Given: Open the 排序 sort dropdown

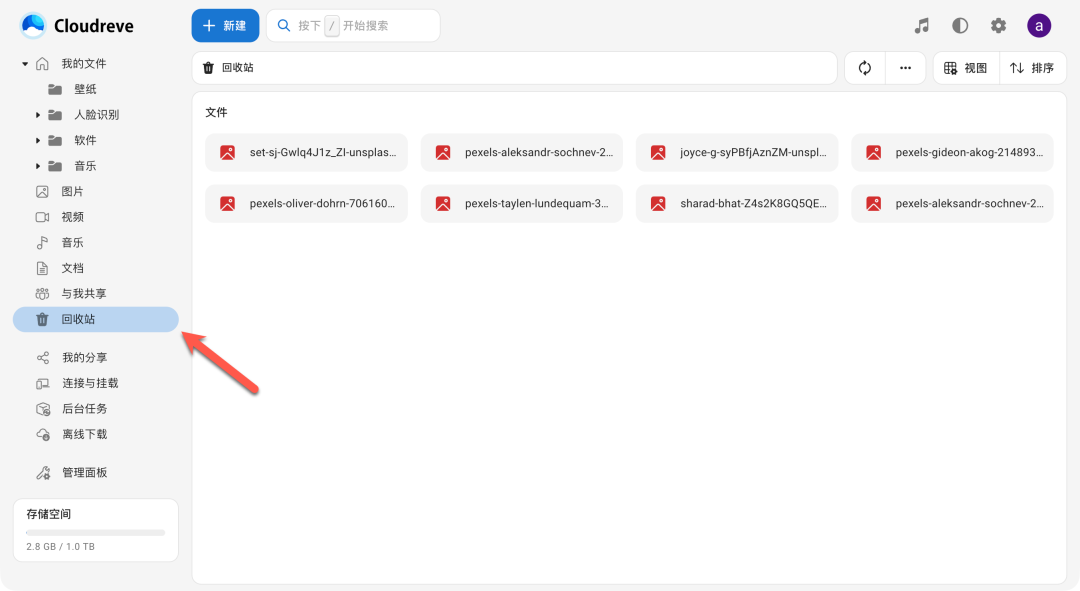Looking at the screenshot, I should [1032, 68].
